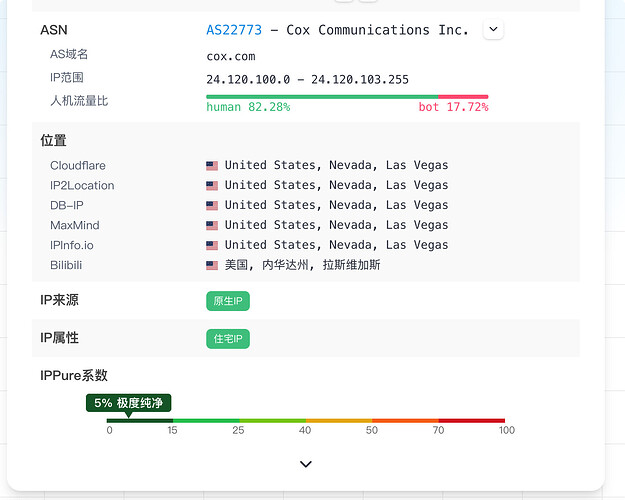625x500 pixels.
Task: Click the IP范围 label
Action: pyautogui.click(x=67, y=77)
